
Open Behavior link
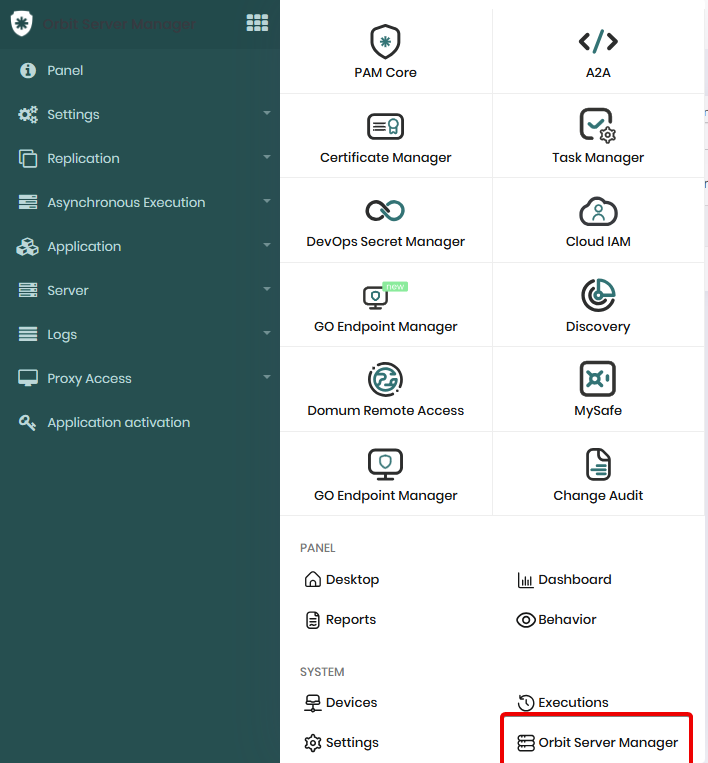(x=556, y=620)
